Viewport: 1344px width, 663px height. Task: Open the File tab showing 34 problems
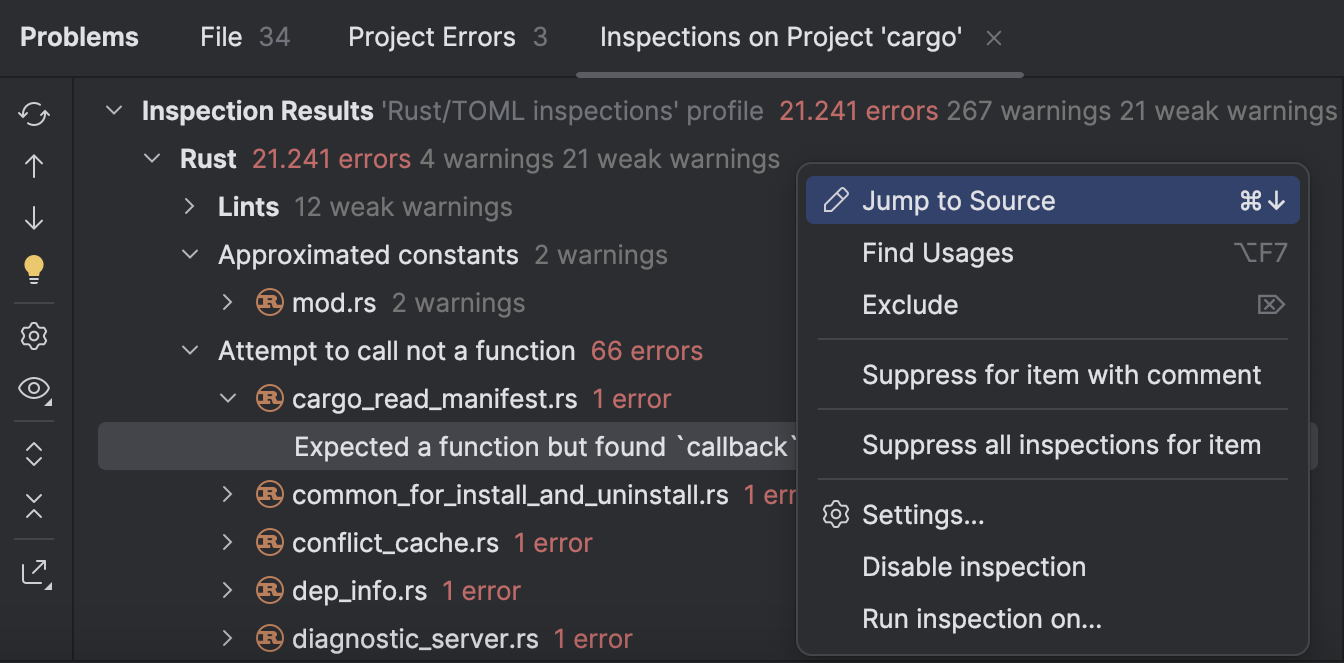222,37
